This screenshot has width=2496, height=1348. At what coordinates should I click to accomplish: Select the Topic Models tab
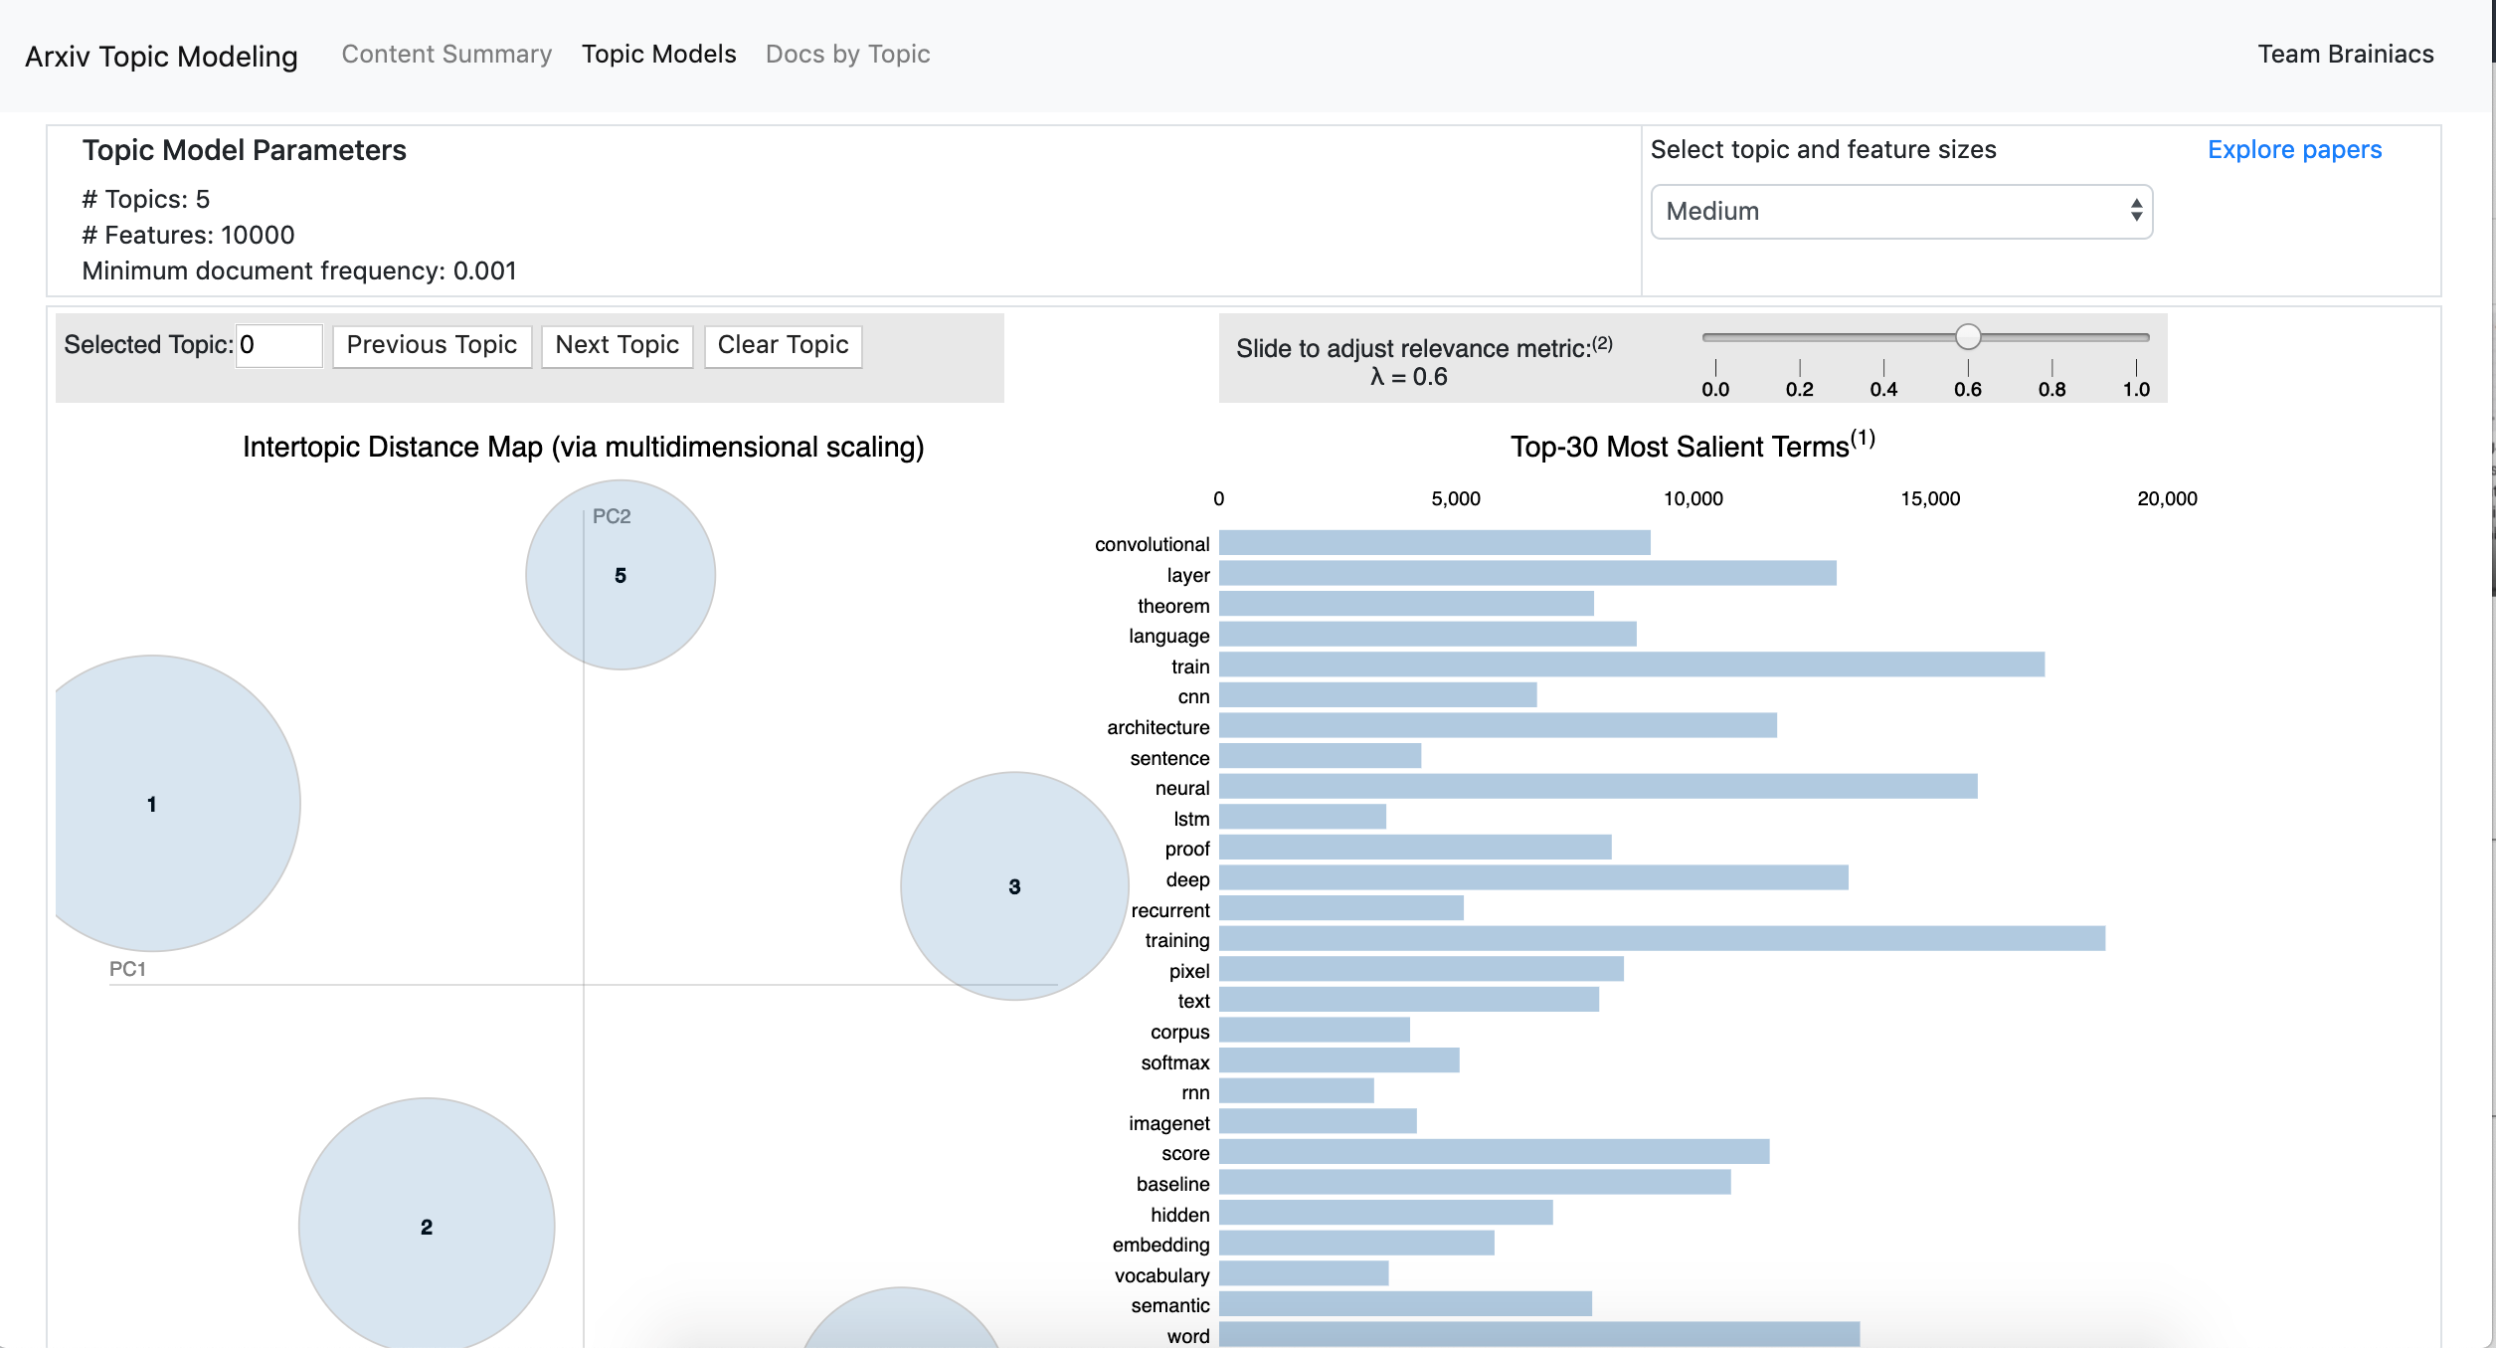coord(658,54)
